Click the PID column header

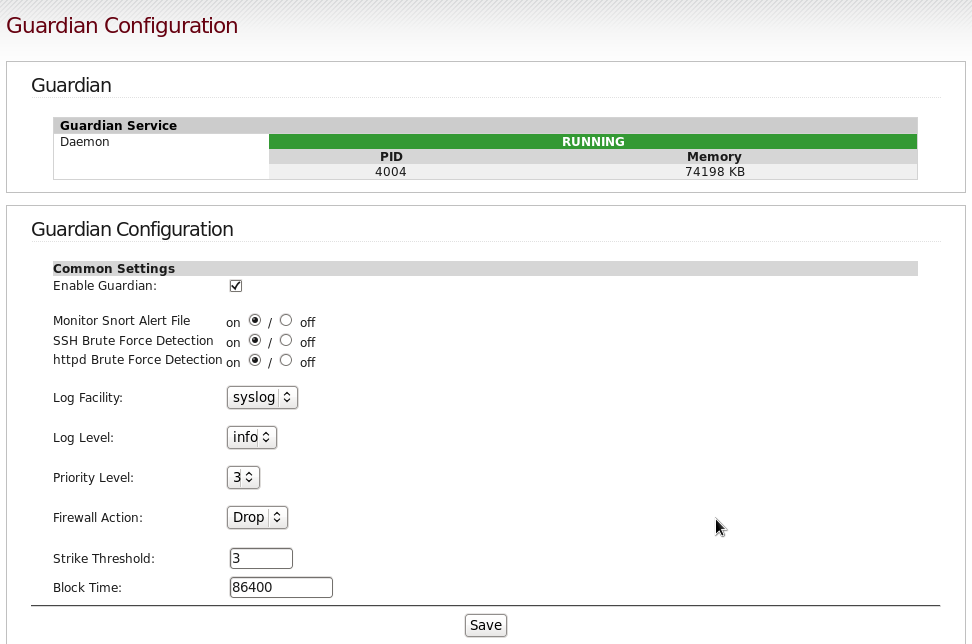coord(391,157)
